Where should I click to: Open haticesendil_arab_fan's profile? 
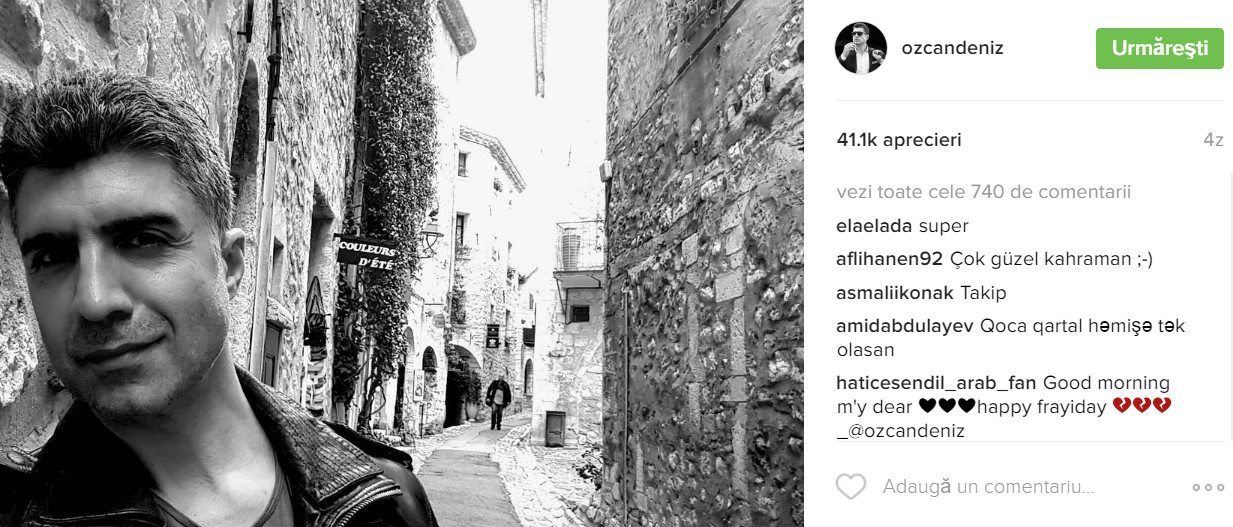(937, 383)
